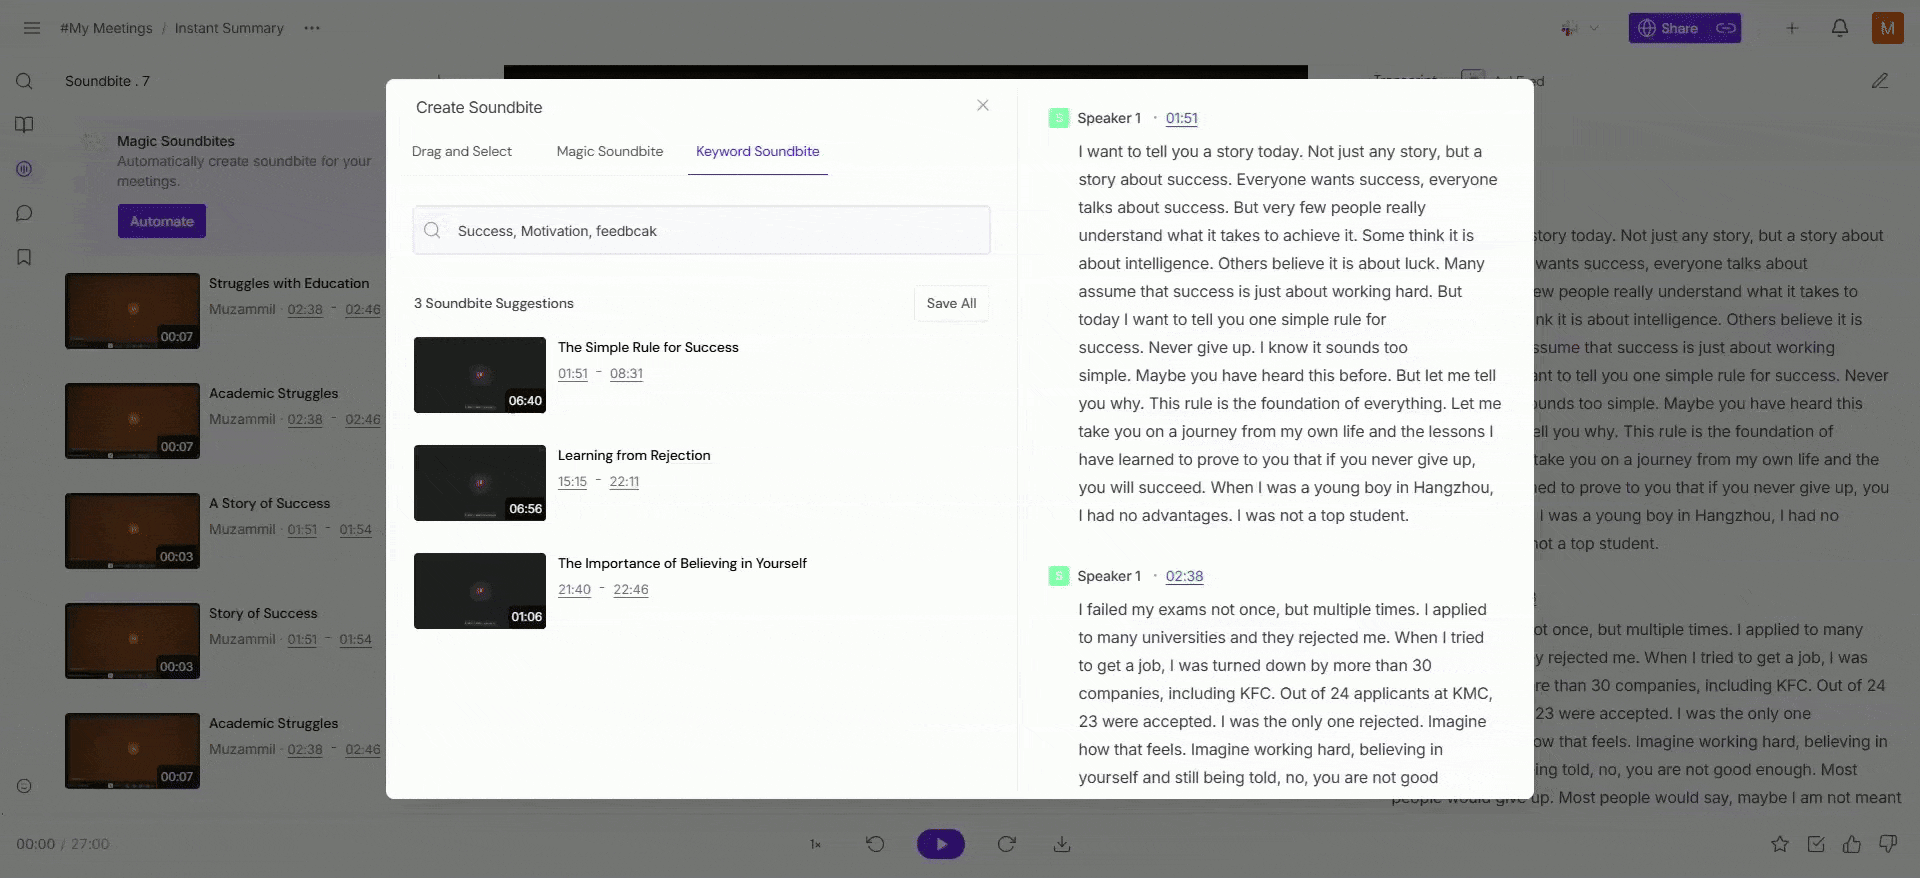Rewind playback with the back arrow
This screenshot has width=1920, height=878.
[875, 844]
